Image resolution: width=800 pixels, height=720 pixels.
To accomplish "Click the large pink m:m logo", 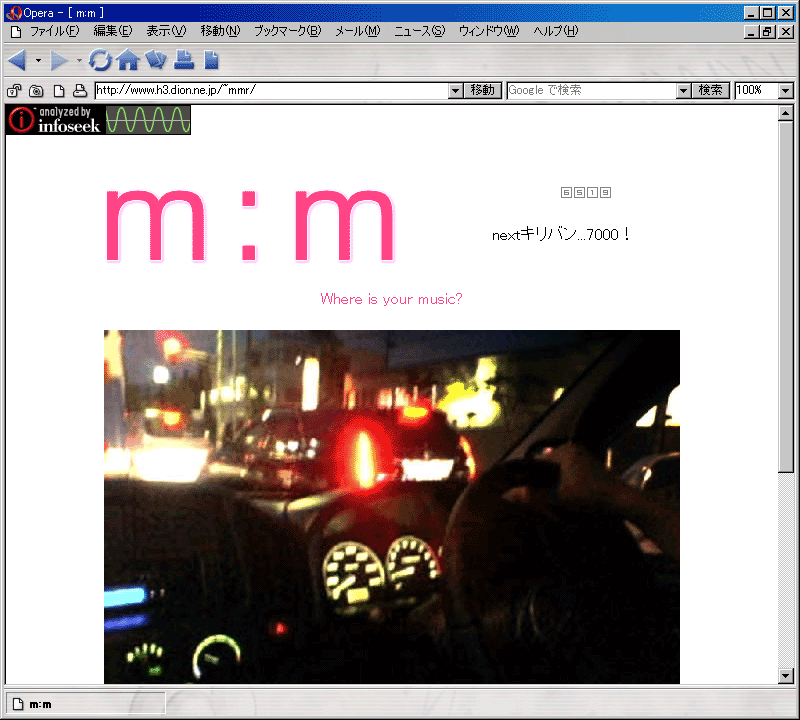I will point(250,225).
